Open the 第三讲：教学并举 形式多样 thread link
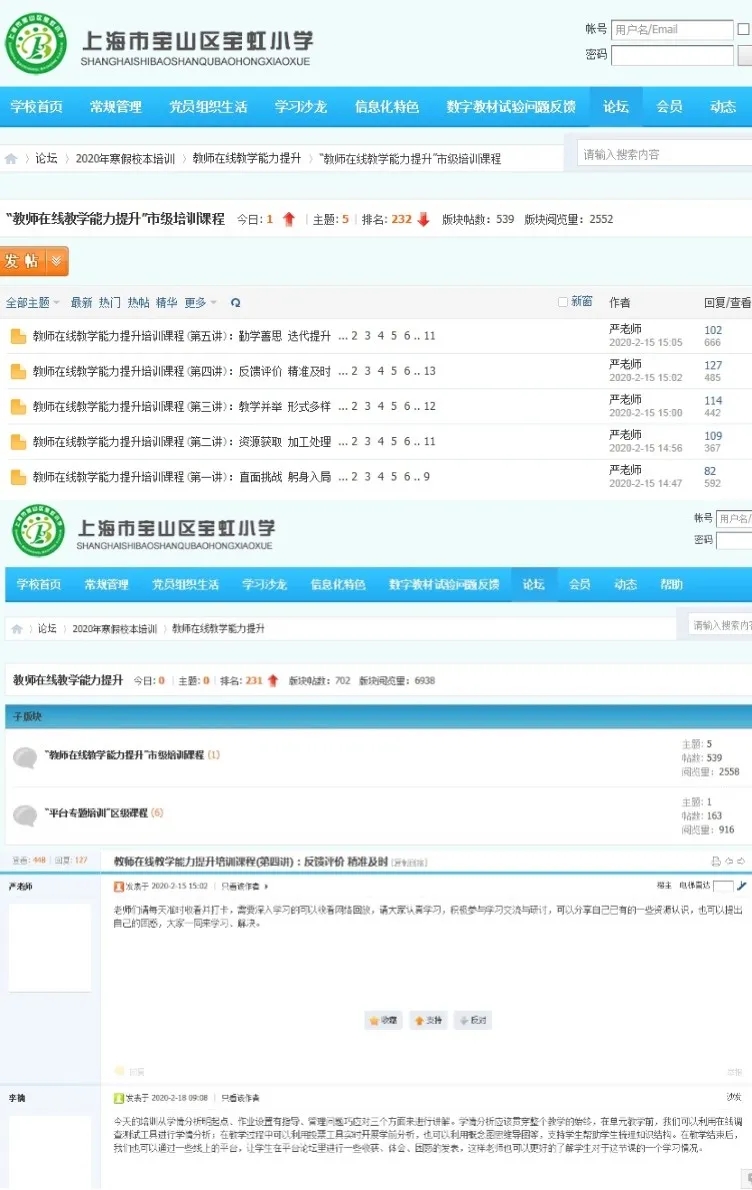This screenshot has height=1190, width=752. point(181,407)
